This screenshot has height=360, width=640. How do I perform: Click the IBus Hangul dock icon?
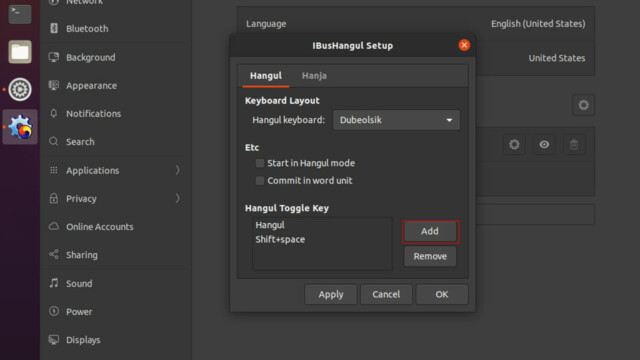20,127
